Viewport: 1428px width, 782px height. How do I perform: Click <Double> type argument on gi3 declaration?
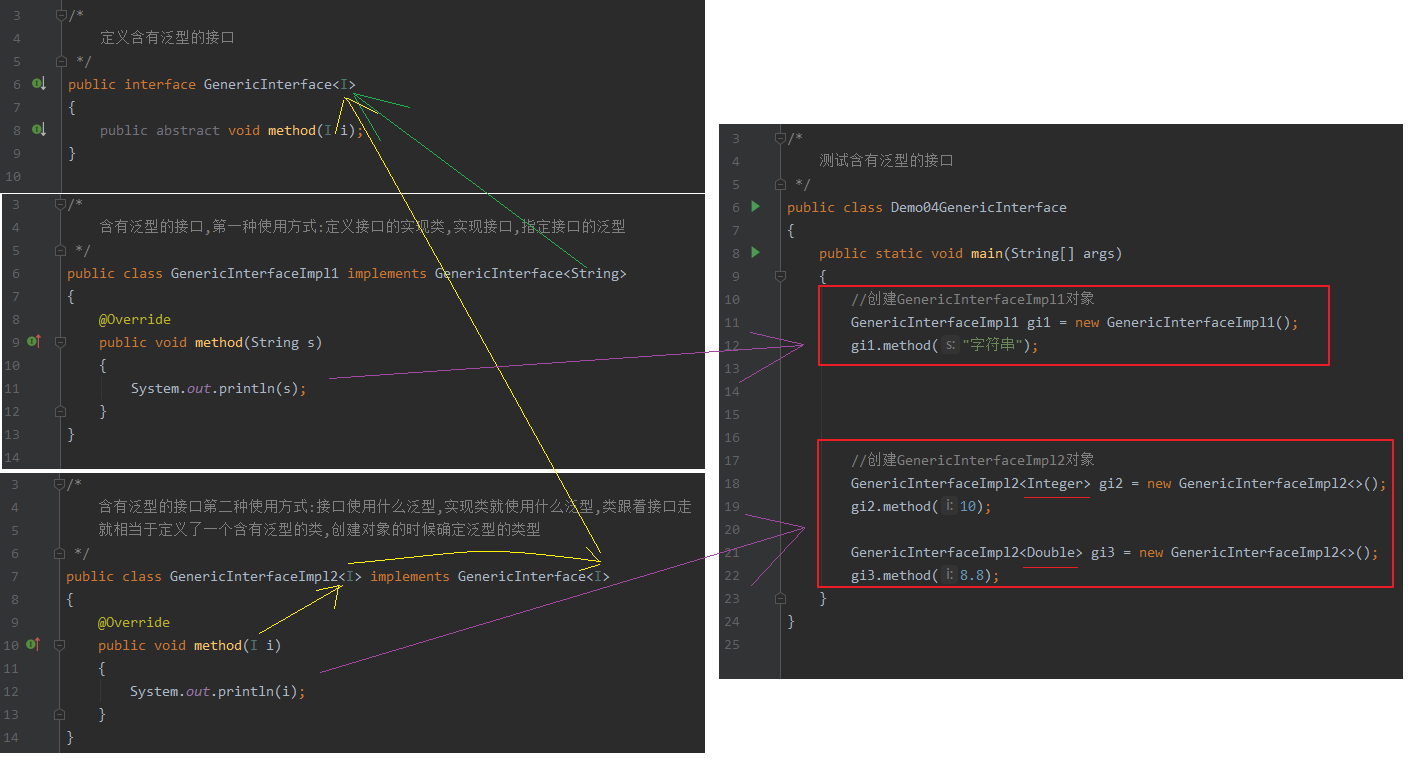coord(1051,552)
